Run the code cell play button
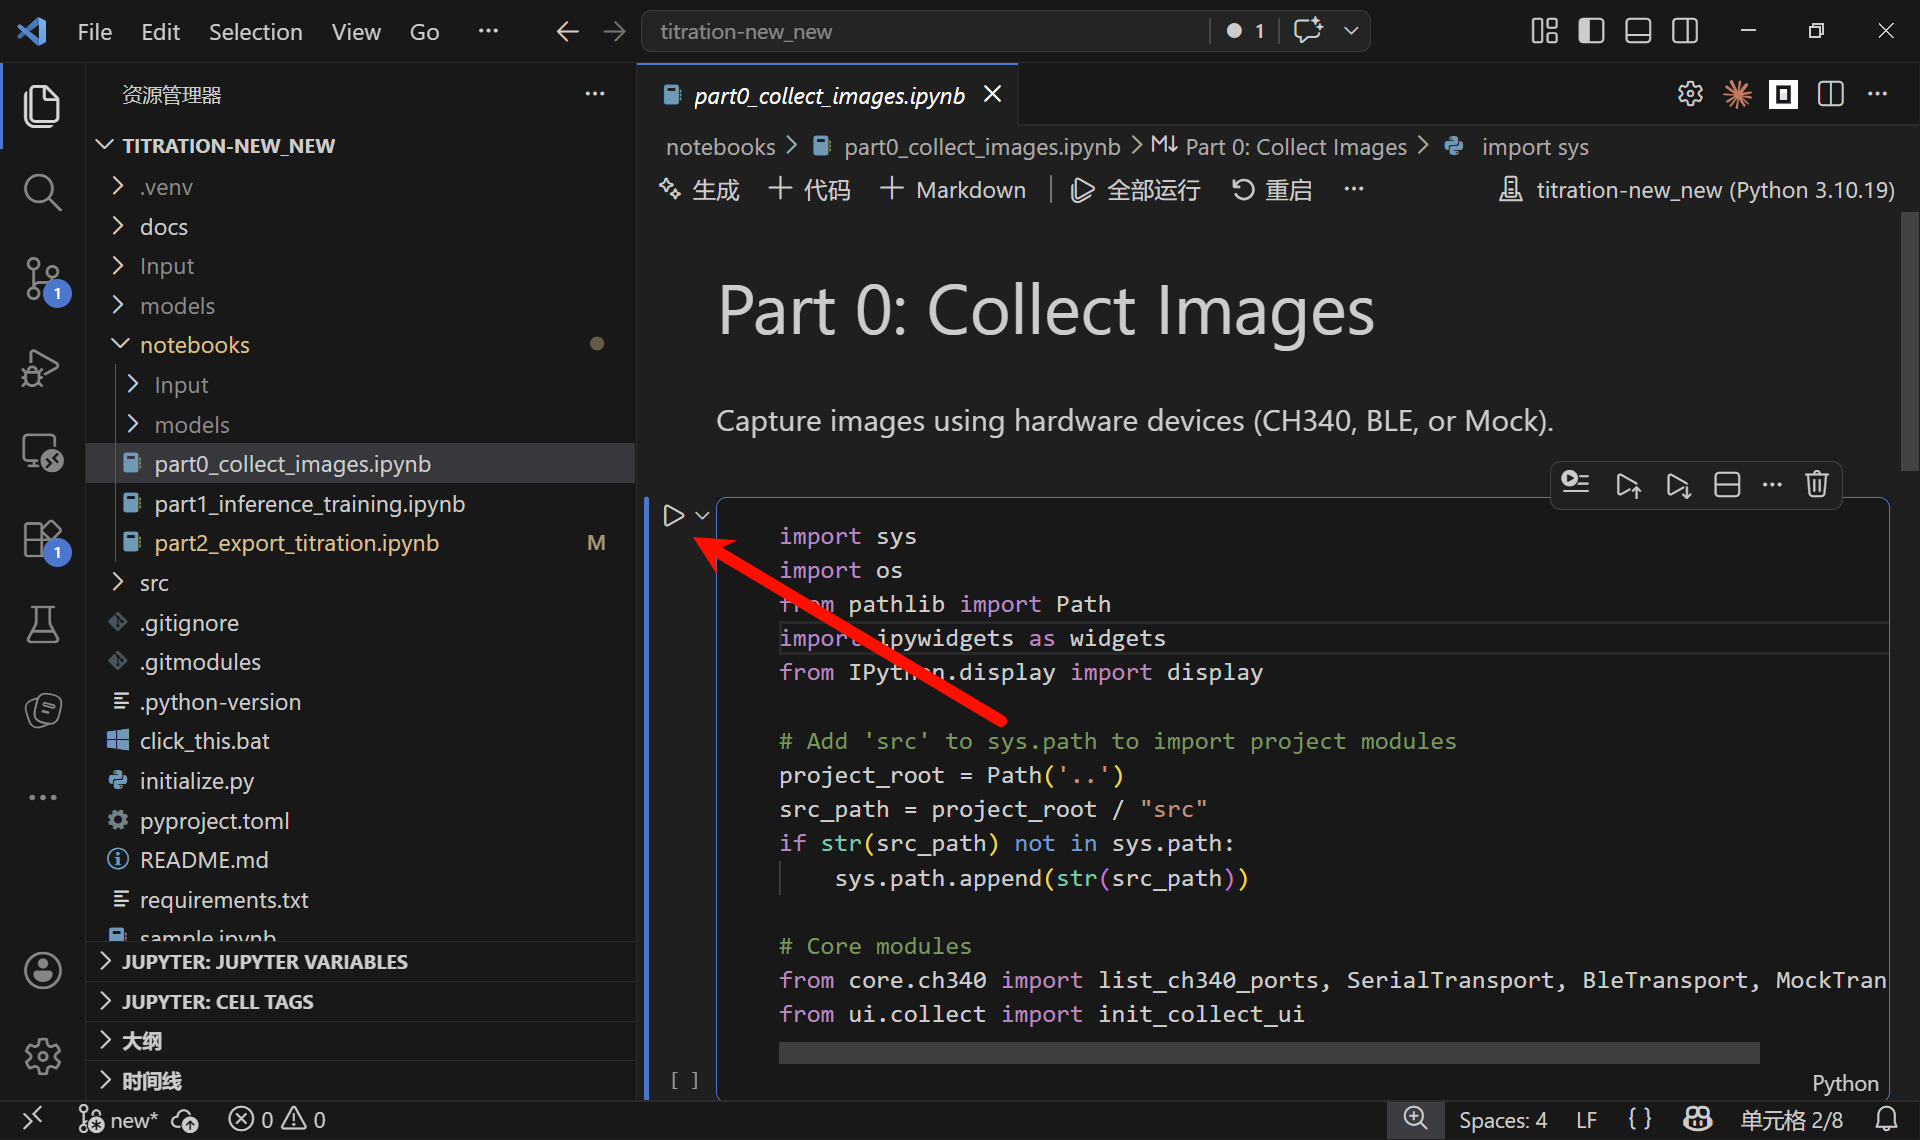Screen dimensions: 1920x1140 673,516
